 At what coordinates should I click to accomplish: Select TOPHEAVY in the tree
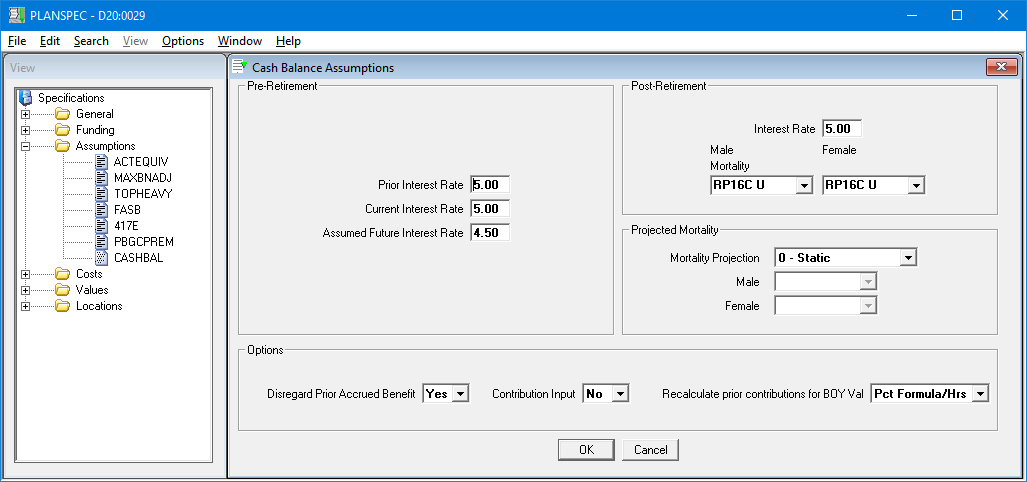click(x=143, y=194)
